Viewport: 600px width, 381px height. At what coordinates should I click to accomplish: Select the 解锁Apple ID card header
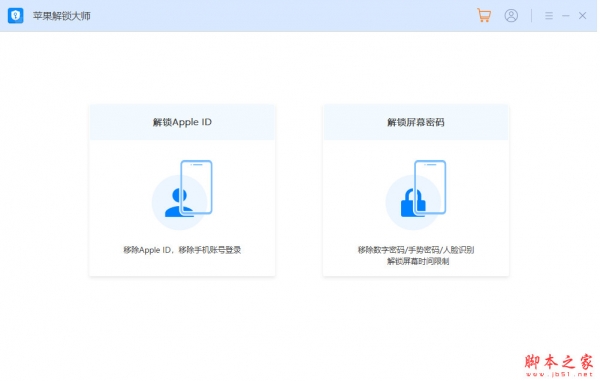[x=182, y=122]
